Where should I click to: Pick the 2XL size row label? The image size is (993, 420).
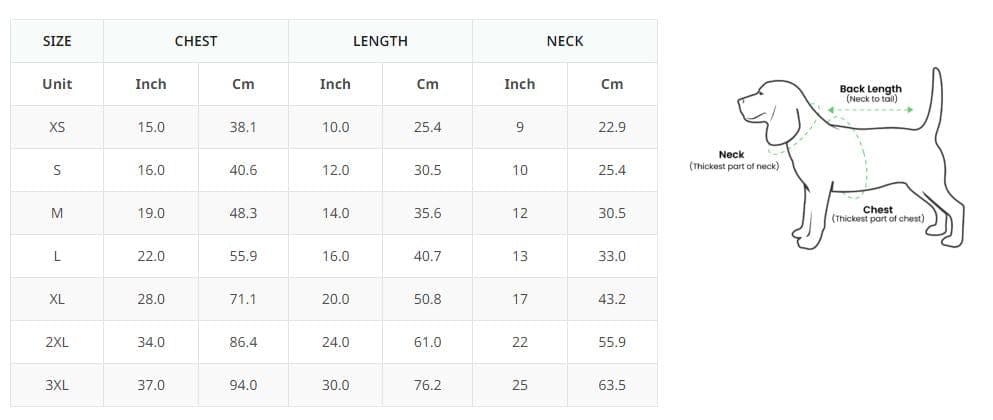click(x=57, y=342)
